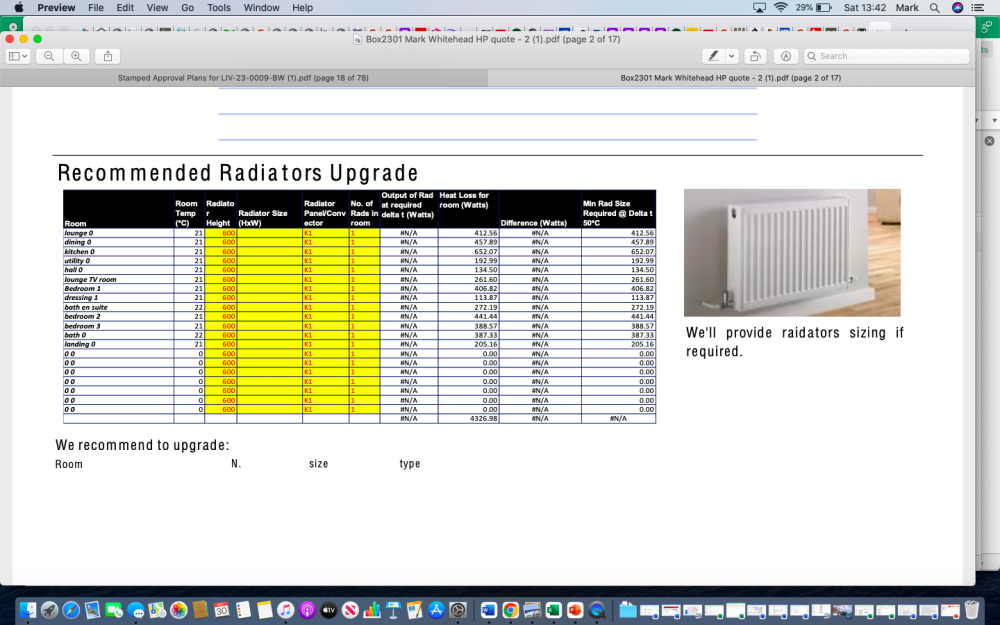Screen dimensions: 1000x625
Task: Open the Share button in Preview toolbar
Action: [x=108, y=56]
